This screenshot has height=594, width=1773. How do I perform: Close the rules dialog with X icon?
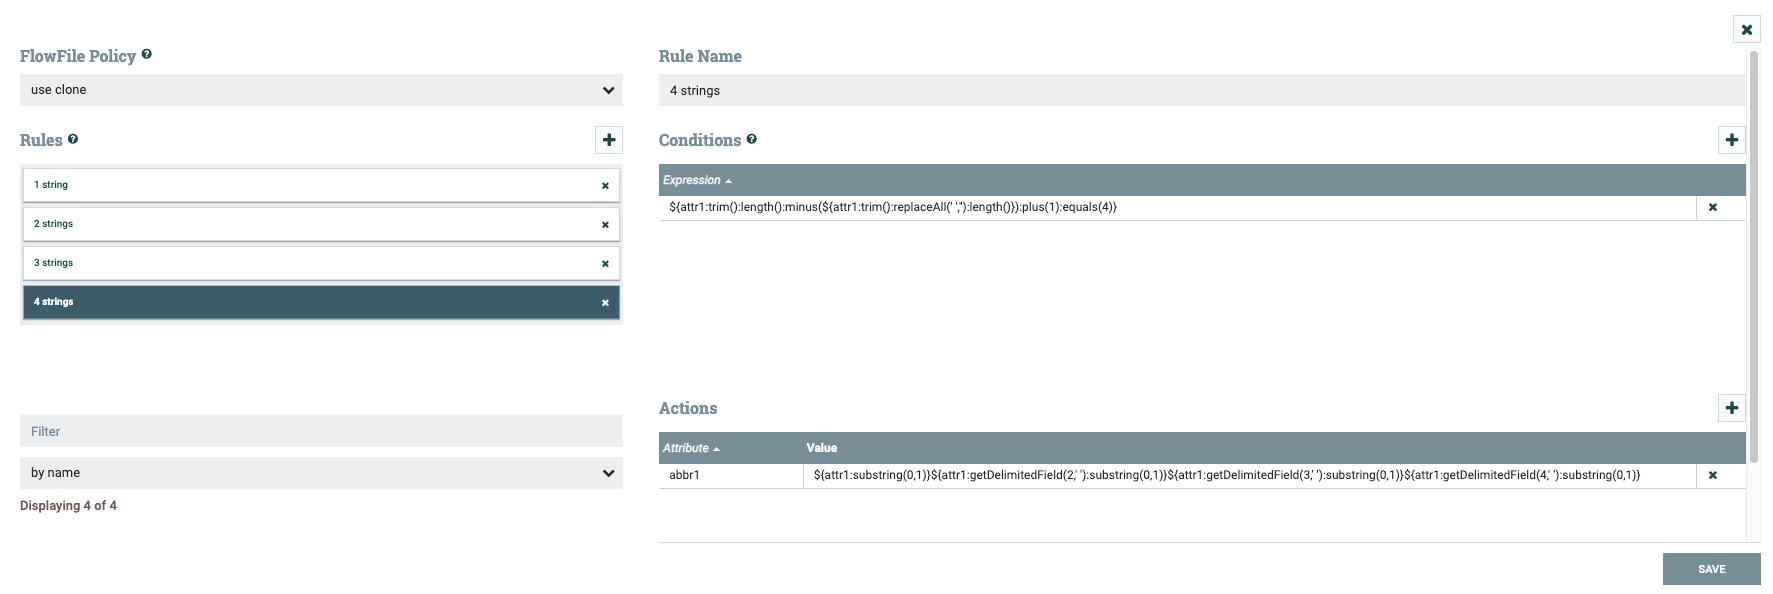(1746, 30)
